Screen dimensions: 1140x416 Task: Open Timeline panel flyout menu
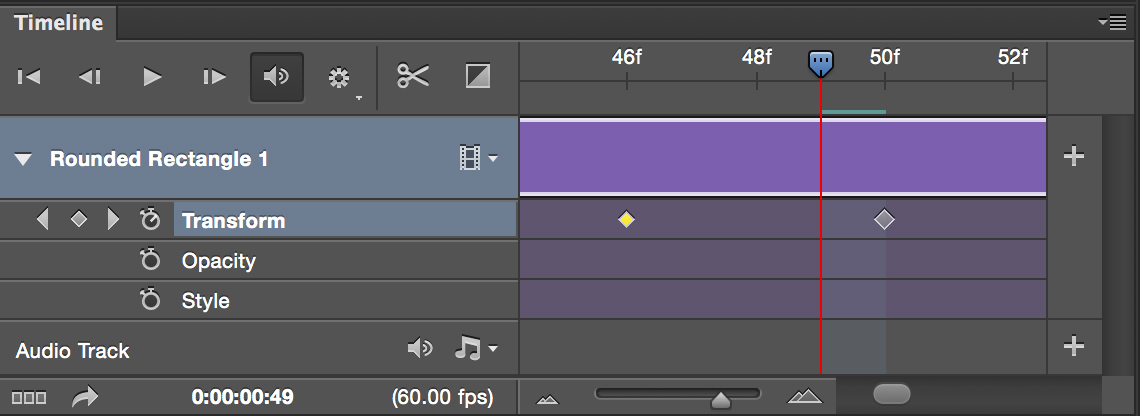[x=1111, y=21]
